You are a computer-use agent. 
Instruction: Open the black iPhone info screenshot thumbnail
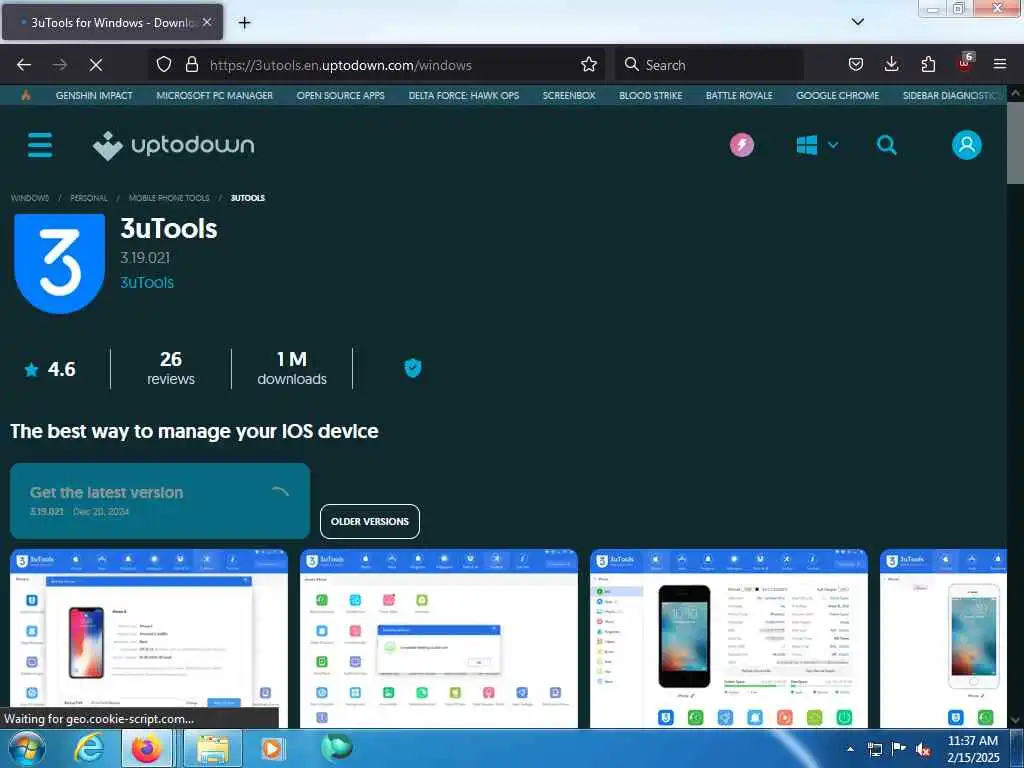729,639
